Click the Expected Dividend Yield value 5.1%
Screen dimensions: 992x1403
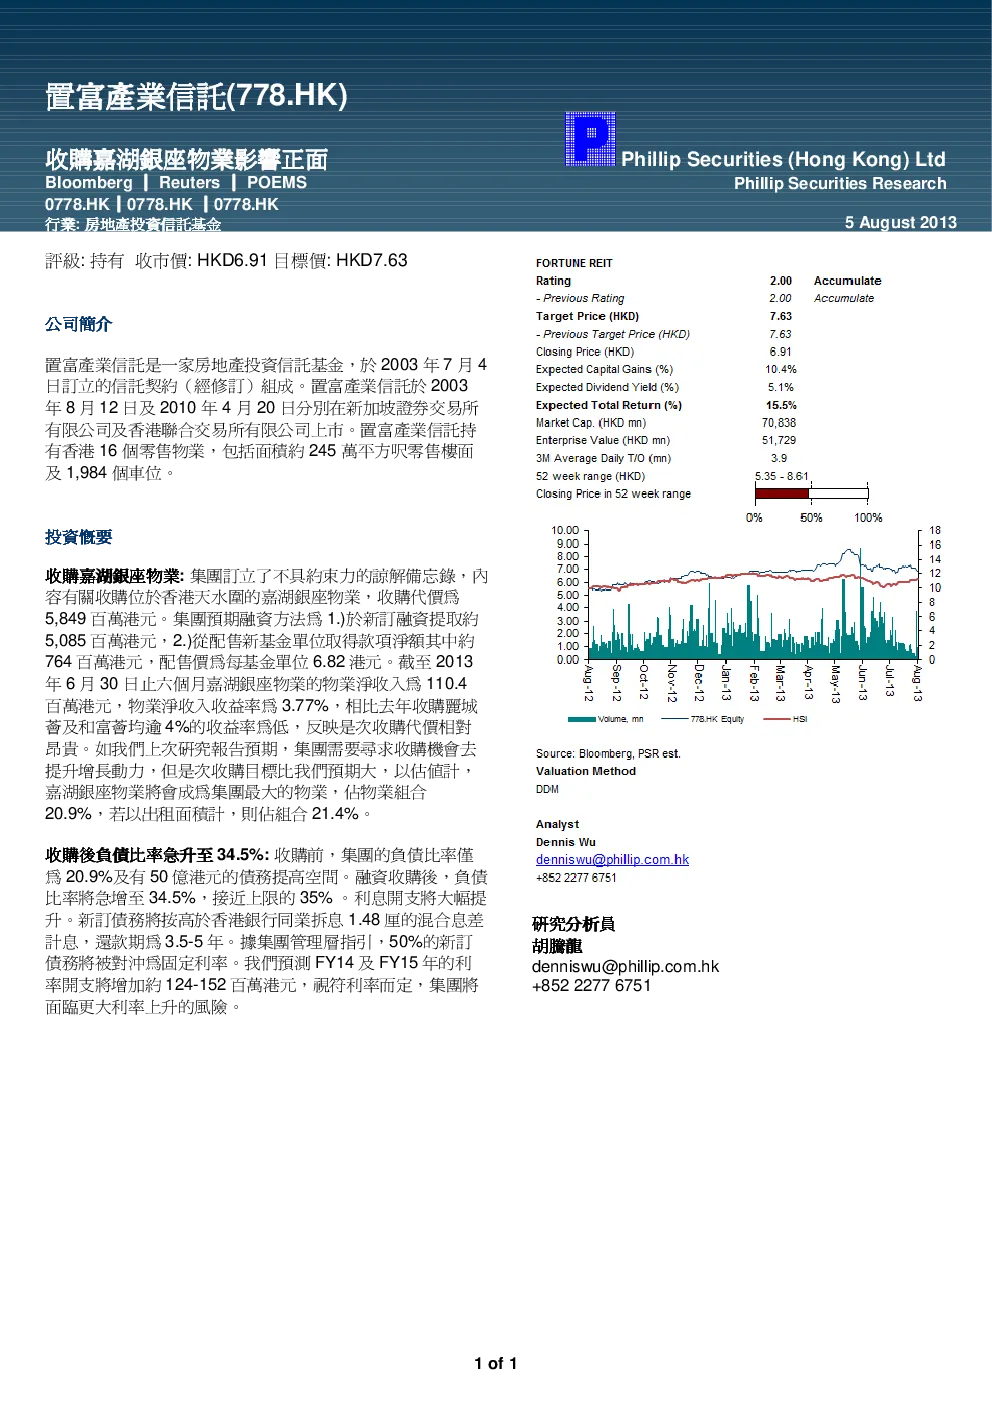780,387
